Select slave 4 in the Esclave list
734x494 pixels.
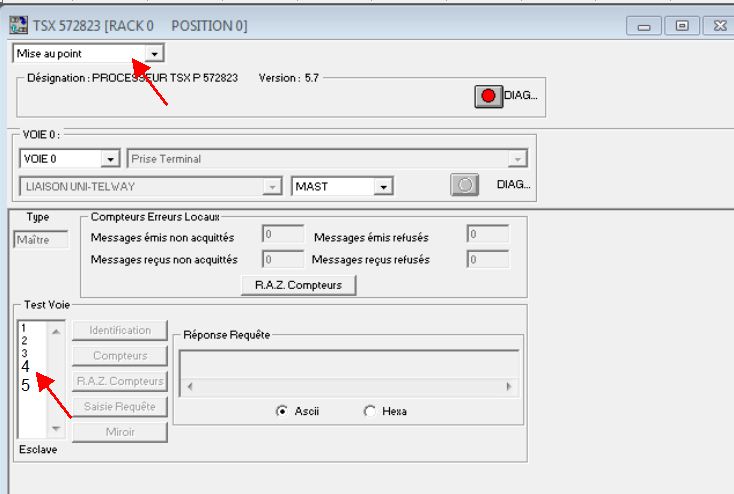pos(25,367)
